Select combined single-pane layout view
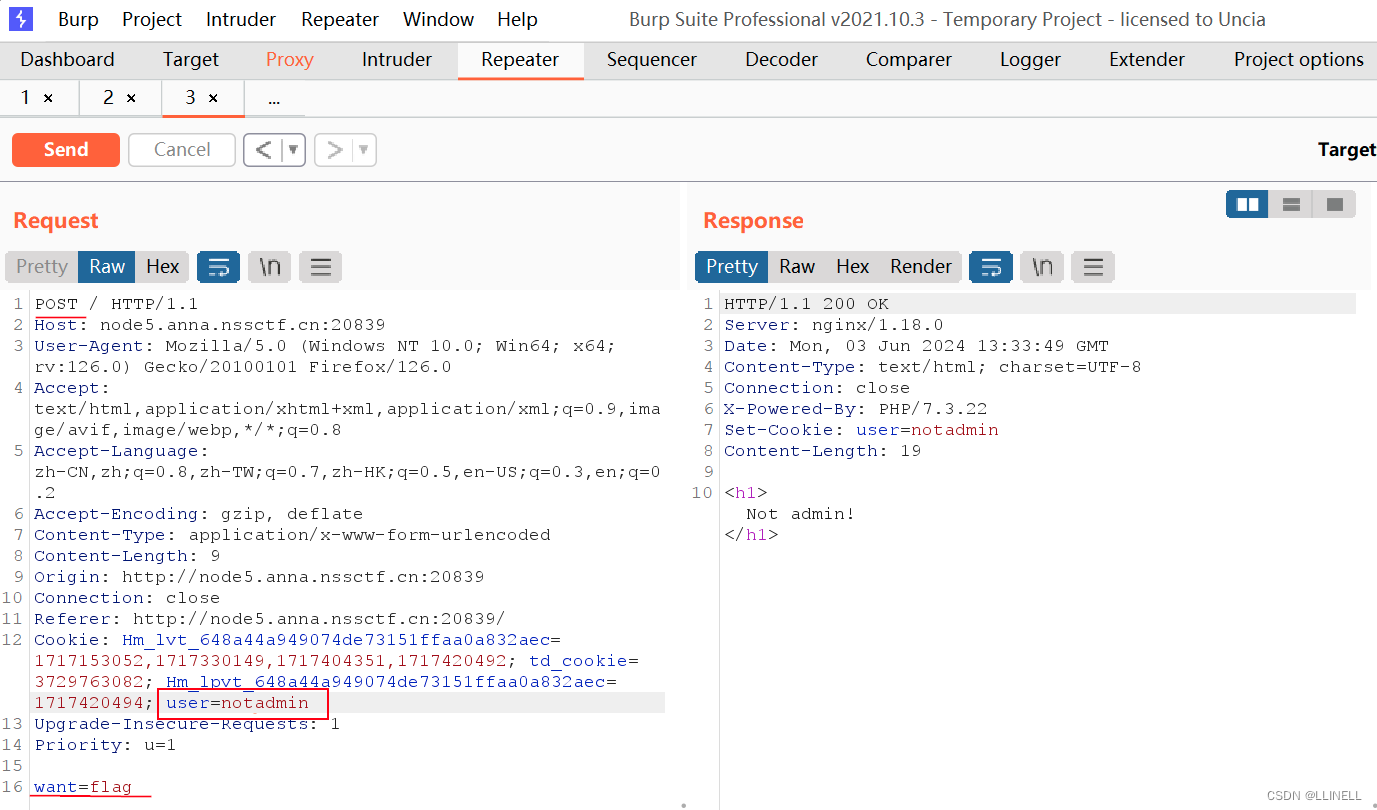The image size is (1377, 810). point(1334,204)
